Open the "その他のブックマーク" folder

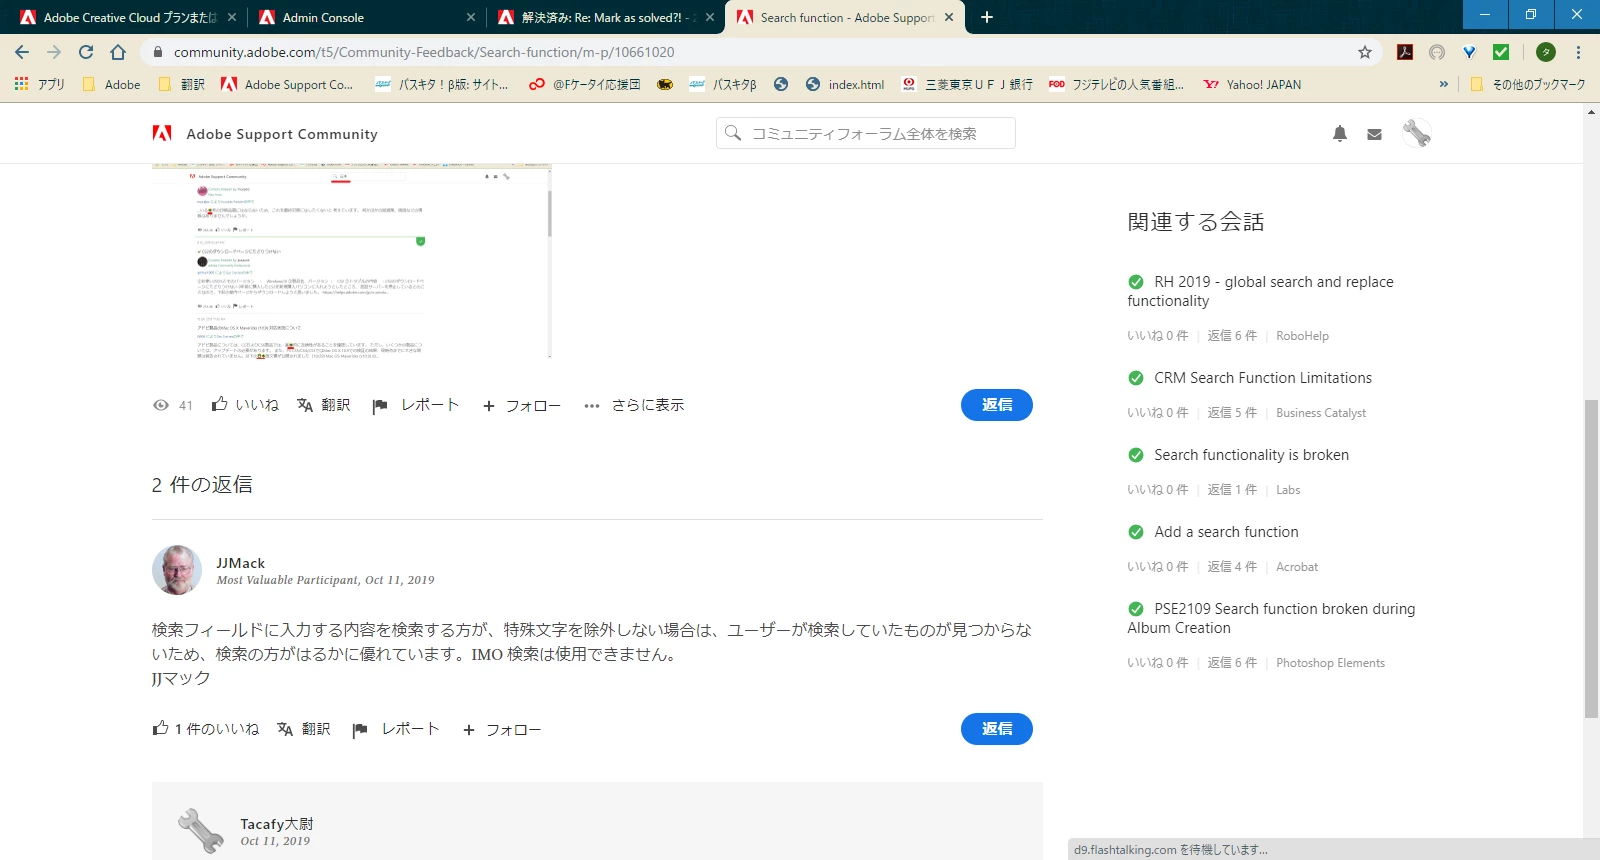click(1528, 85)
